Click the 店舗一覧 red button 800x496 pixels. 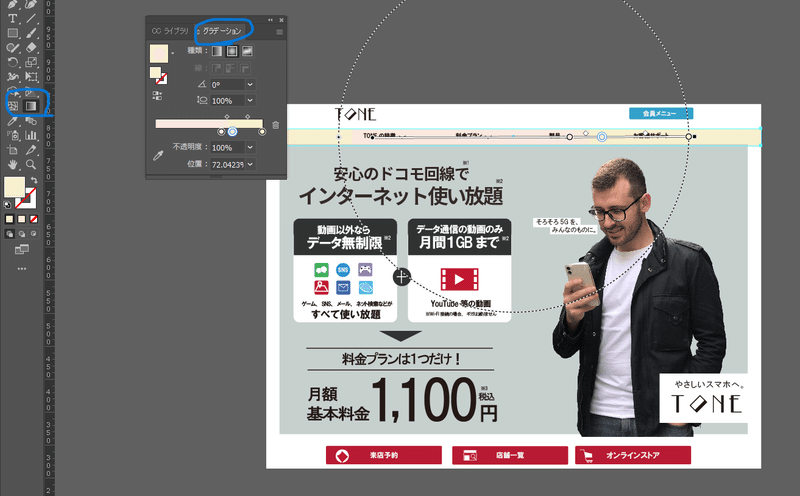510,455
